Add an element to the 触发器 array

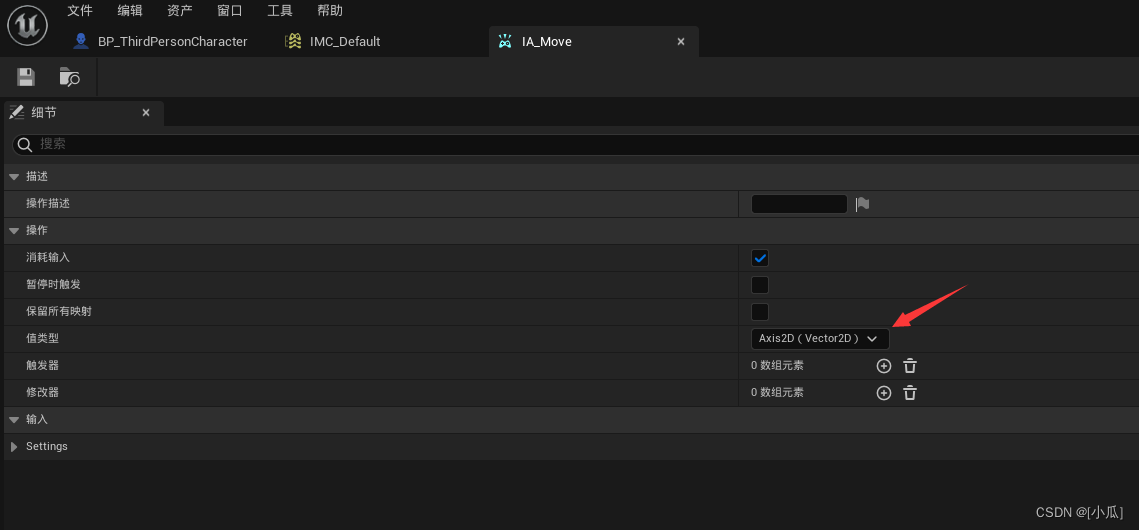[883, 366]
